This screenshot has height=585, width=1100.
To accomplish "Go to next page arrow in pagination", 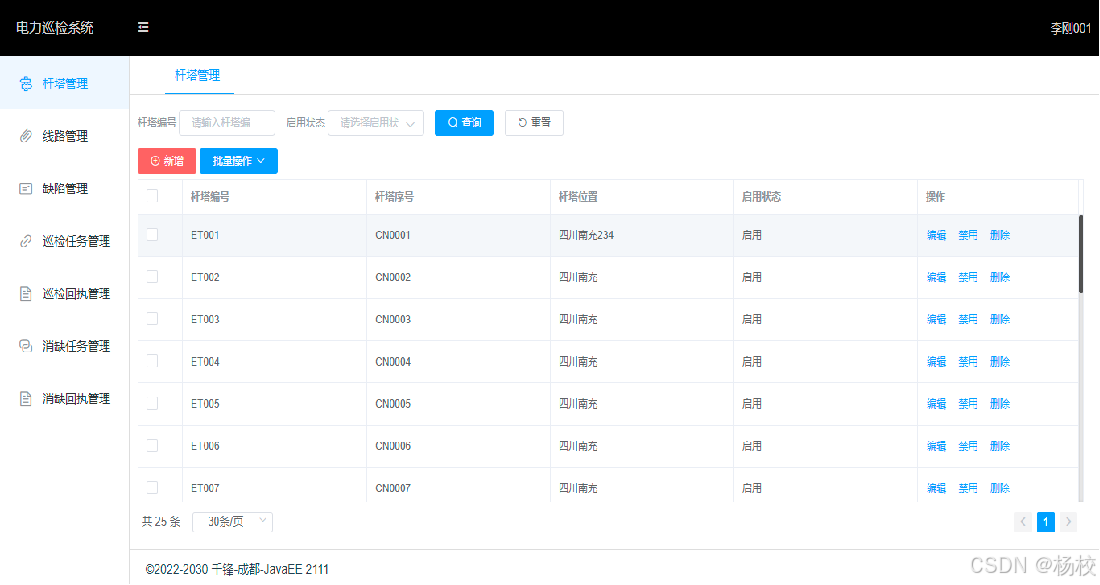I will 1068,521.
